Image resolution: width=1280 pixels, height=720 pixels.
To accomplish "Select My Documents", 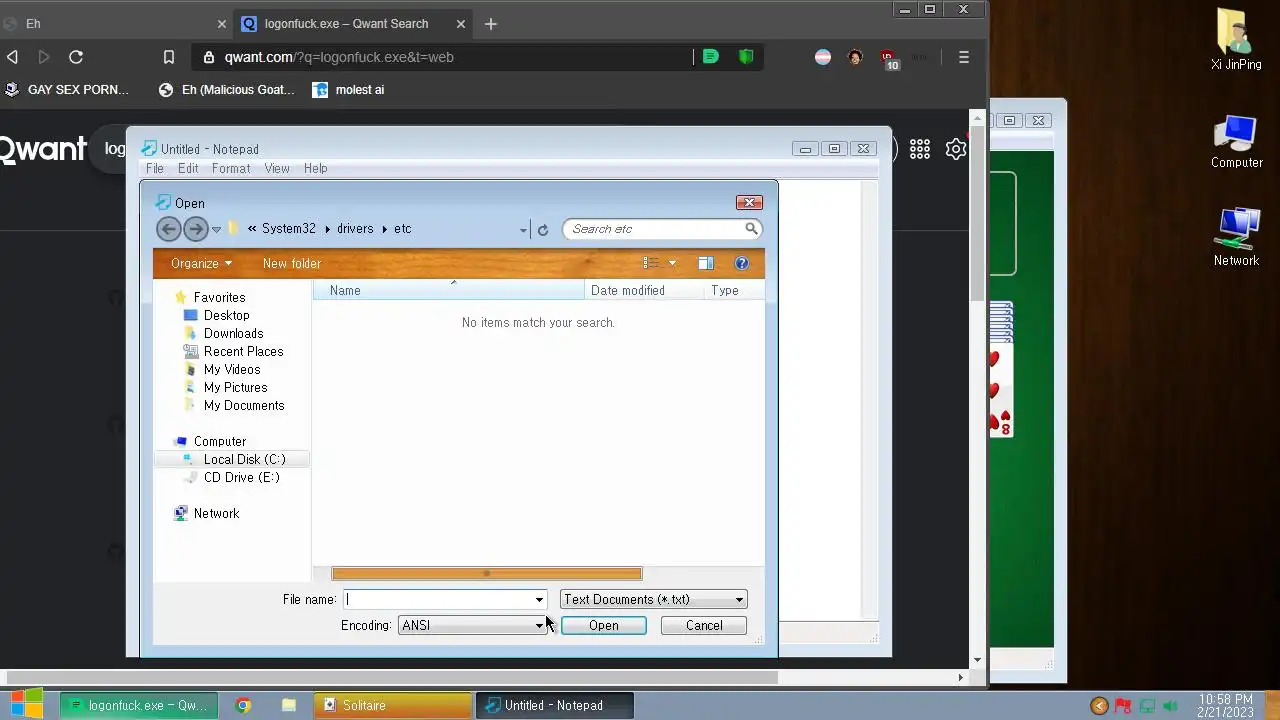I will (x=244, y=405).
